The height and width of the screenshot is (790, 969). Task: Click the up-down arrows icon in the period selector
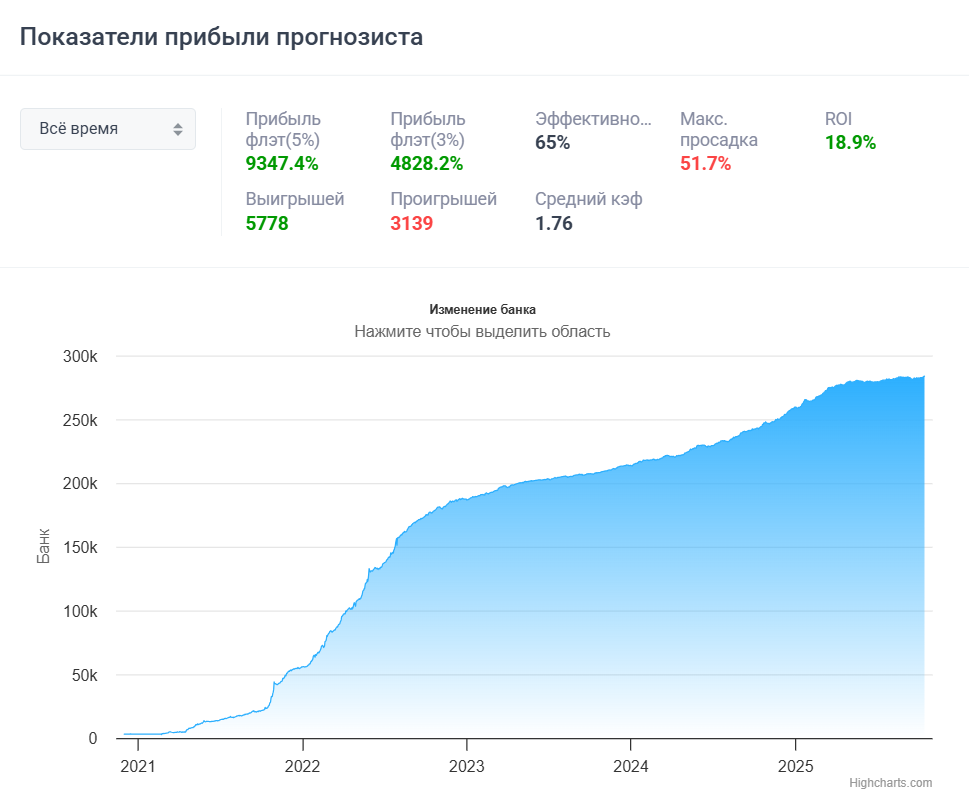click(178, 129)
